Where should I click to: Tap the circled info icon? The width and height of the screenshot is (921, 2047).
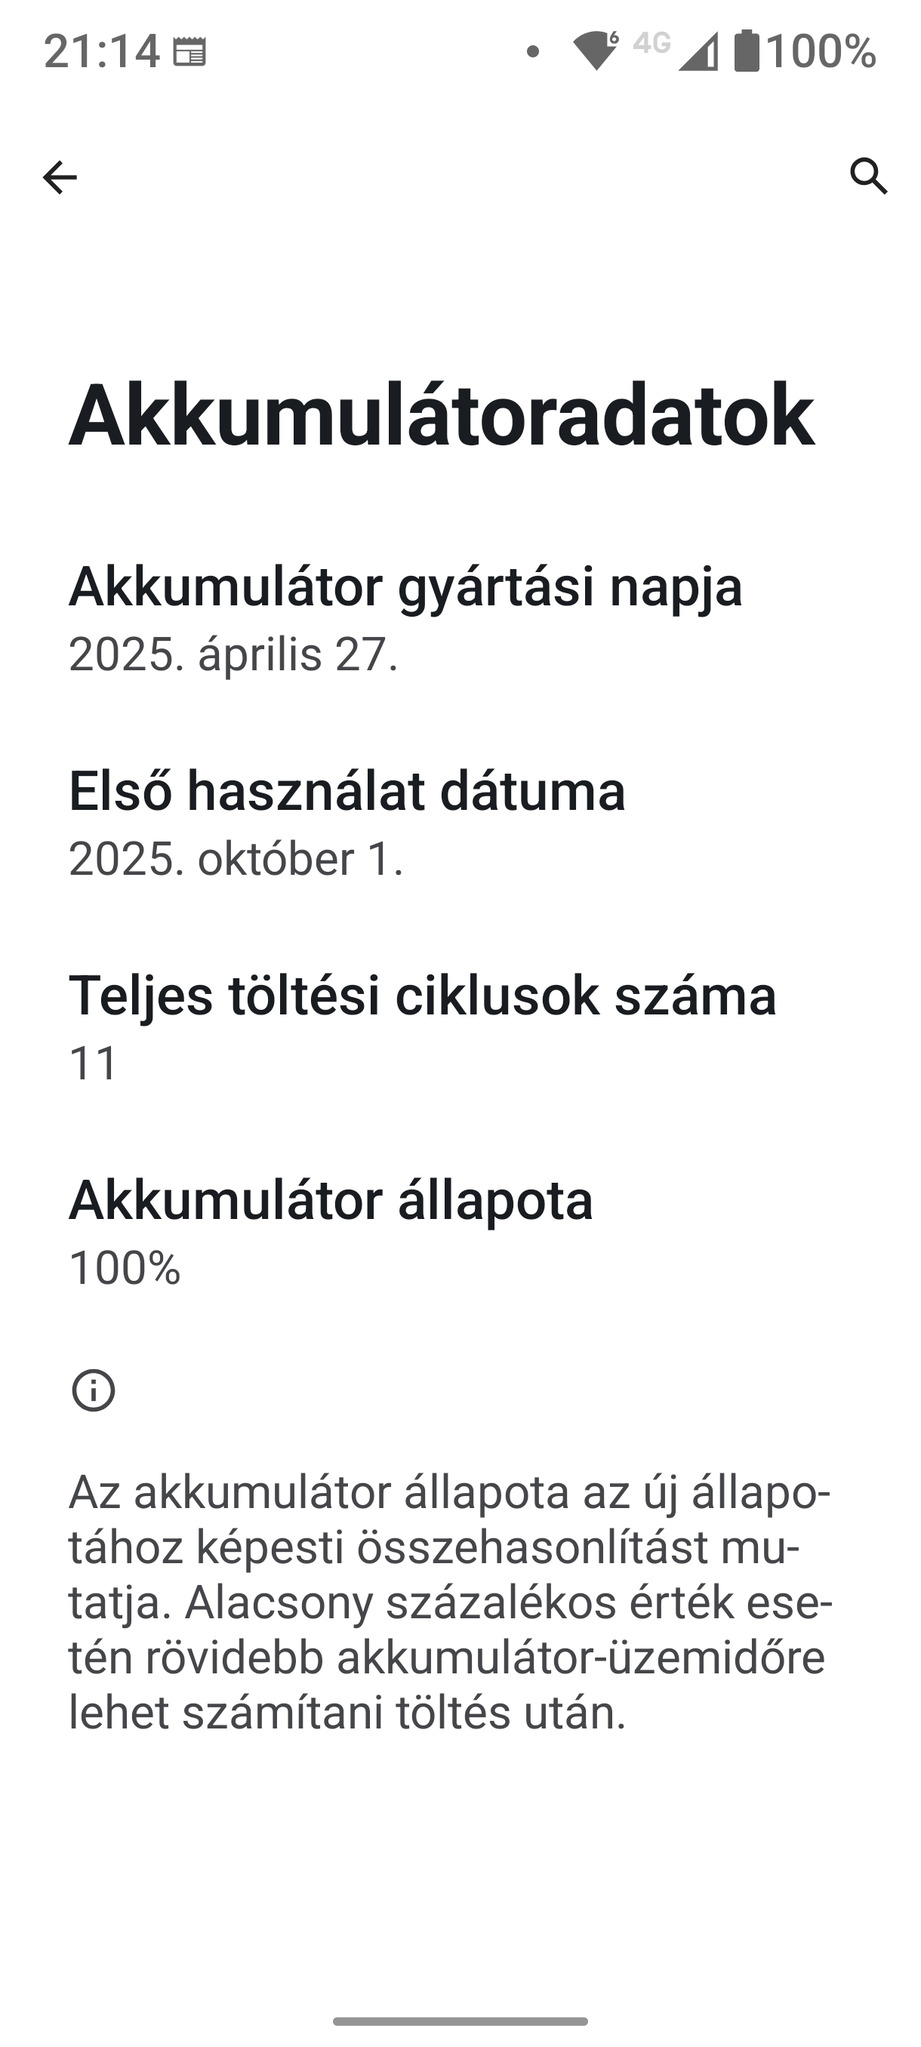(94, 1390)
